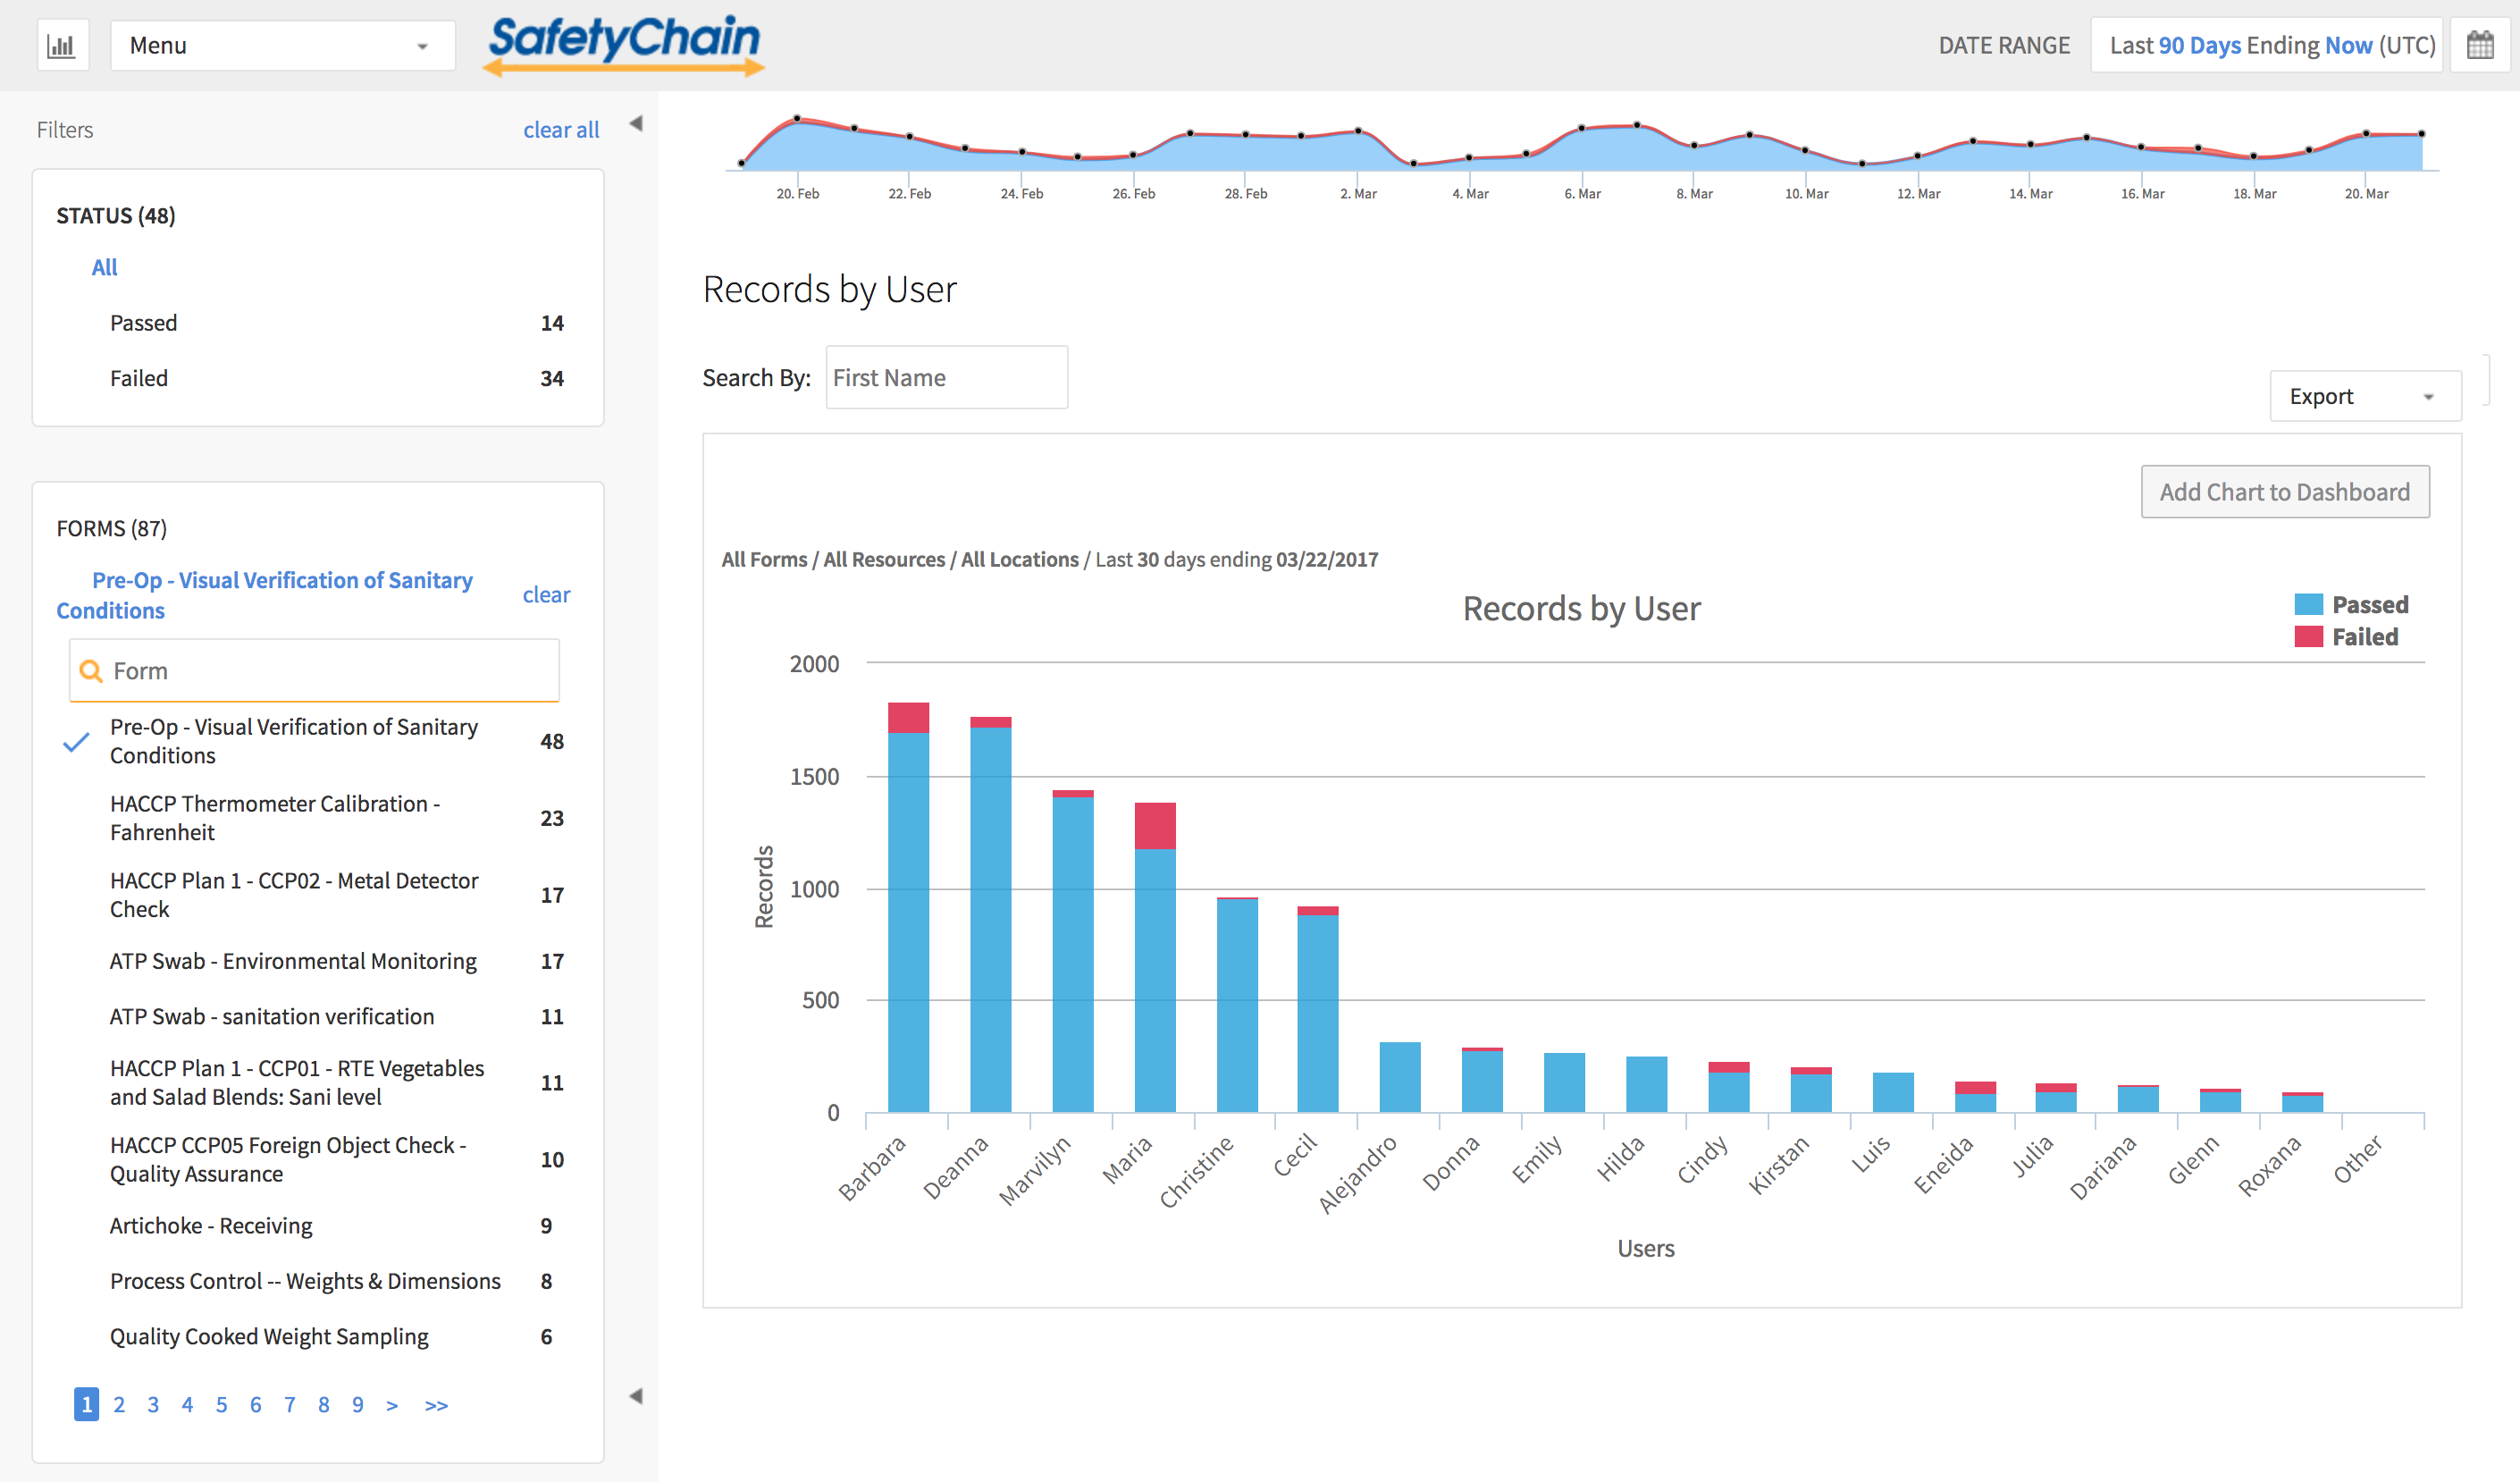Select ATP Swab - Environmental Monitoring form
The width and height of the screenshot is (2520, 1482).
(293, 961)
